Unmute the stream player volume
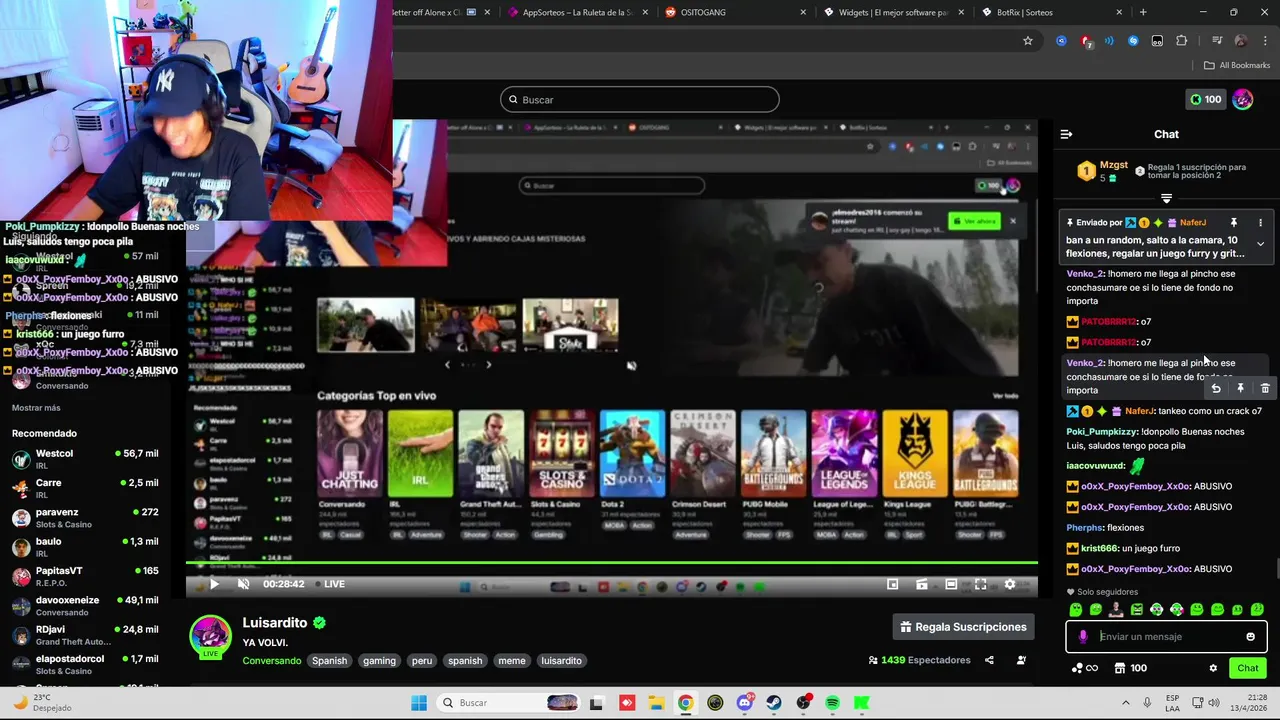The width and height of the screenshot is (1280, 720). pyautogui.click(x=243, y=584)
